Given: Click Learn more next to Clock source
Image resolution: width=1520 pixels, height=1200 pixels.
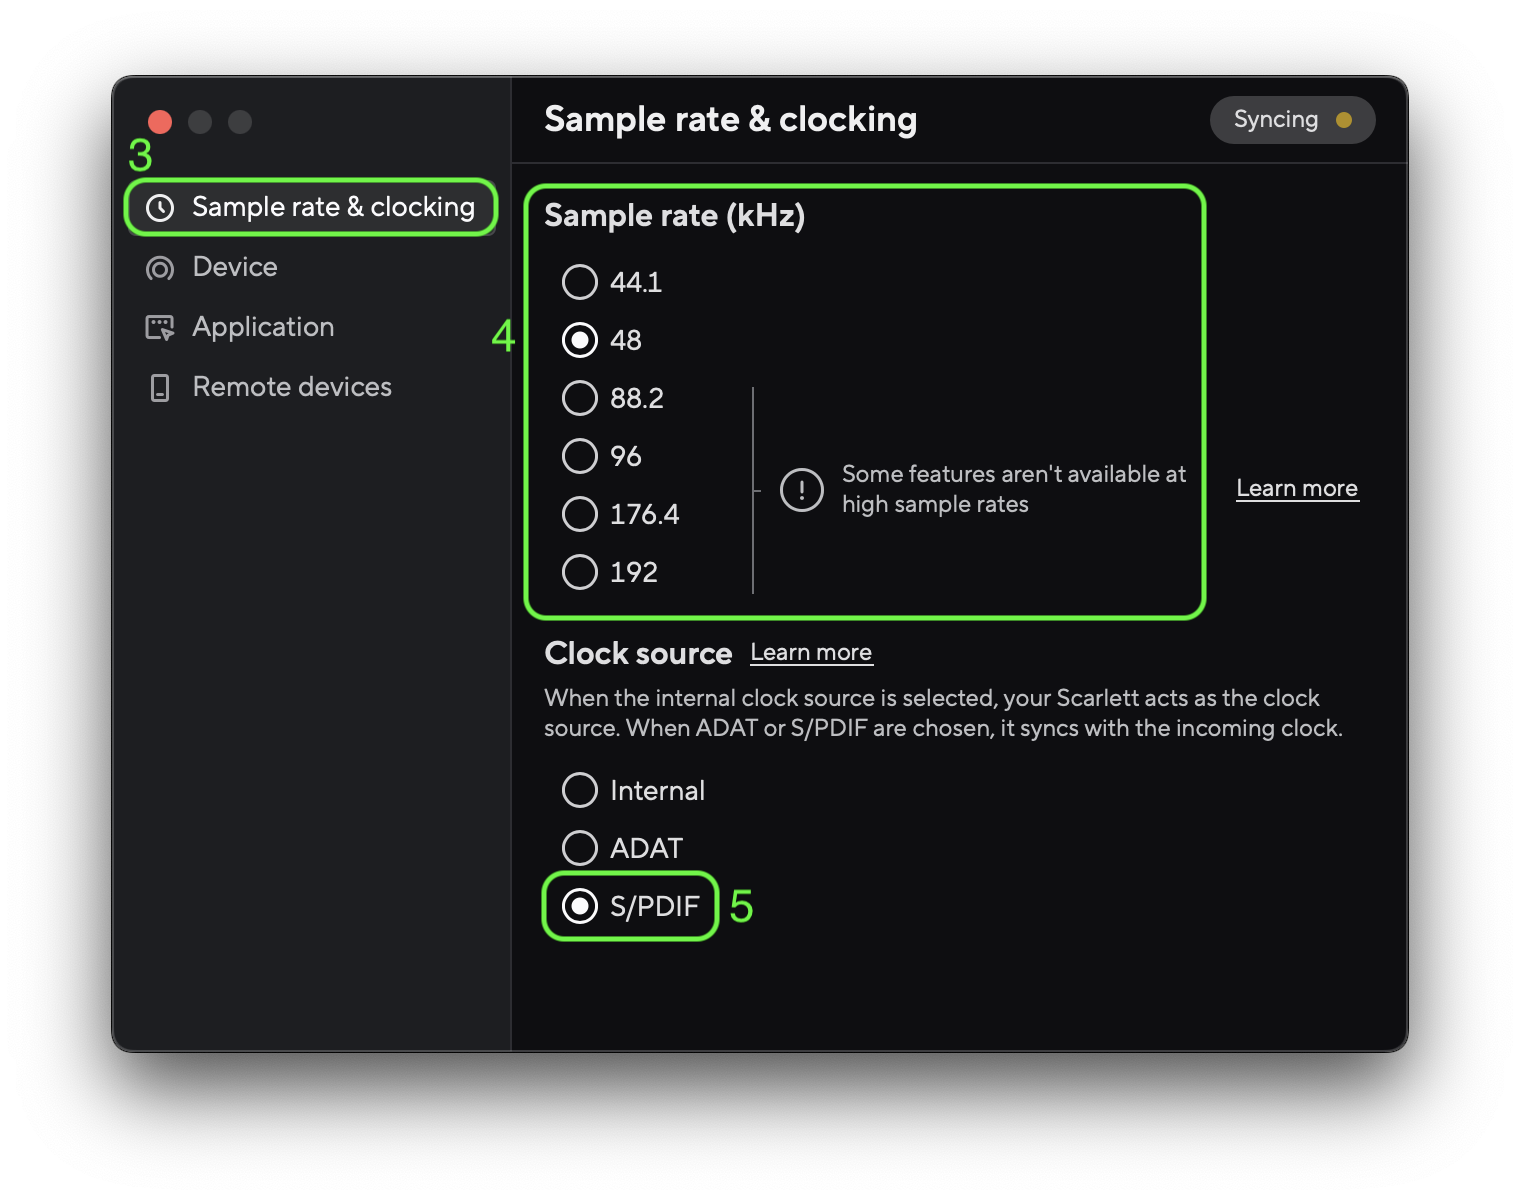Looking at the screenshot, I should click(811, 652).
